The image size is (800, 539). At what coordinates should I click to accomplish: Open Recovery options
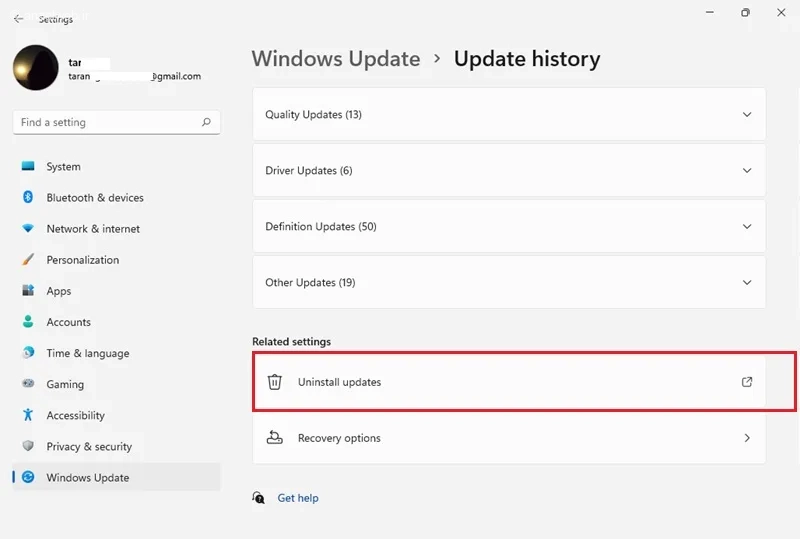[x=509, y=438]
